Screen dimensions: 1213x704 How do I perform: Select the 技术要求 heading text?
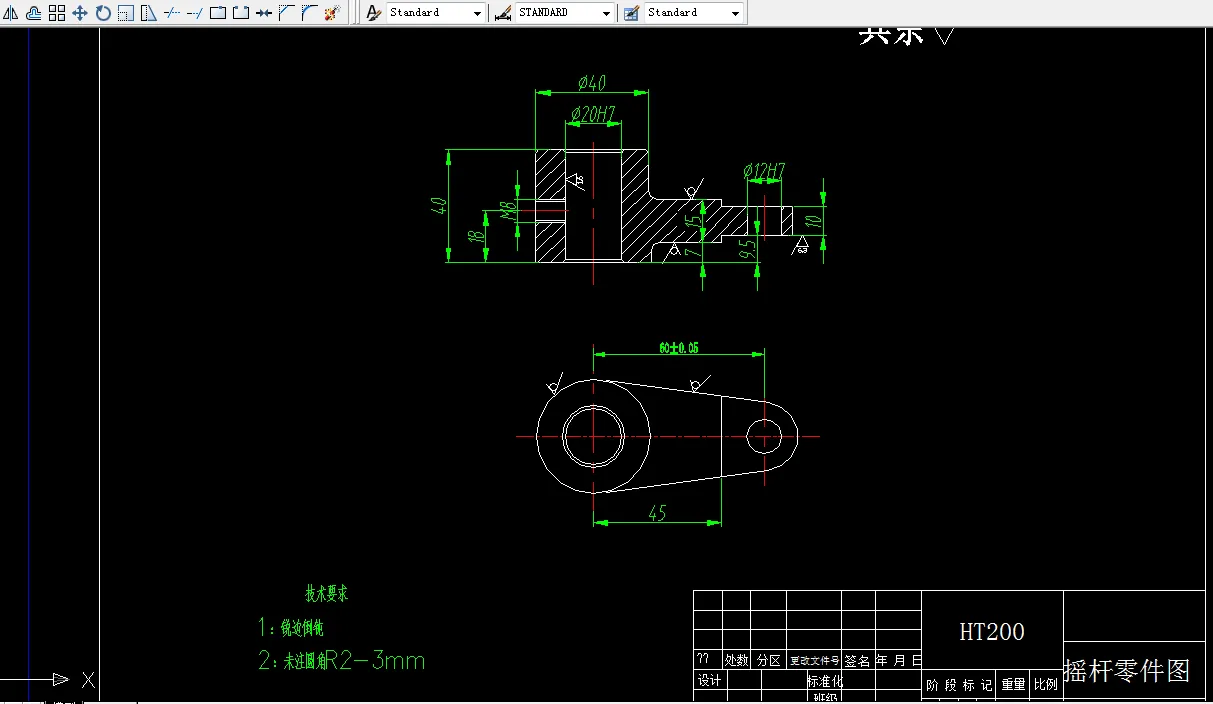tap(327, 594)
